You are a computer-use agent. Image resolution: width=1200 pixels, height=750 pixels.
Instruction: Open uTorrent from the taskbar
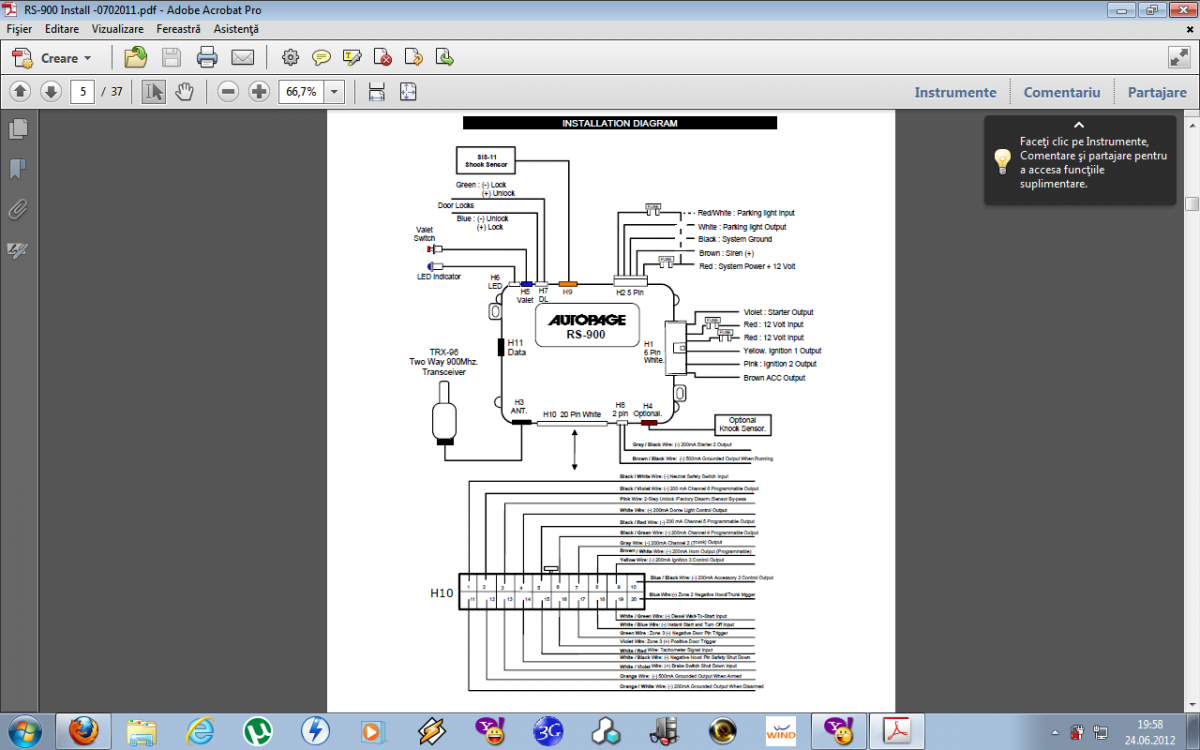(x=258, y=731)
